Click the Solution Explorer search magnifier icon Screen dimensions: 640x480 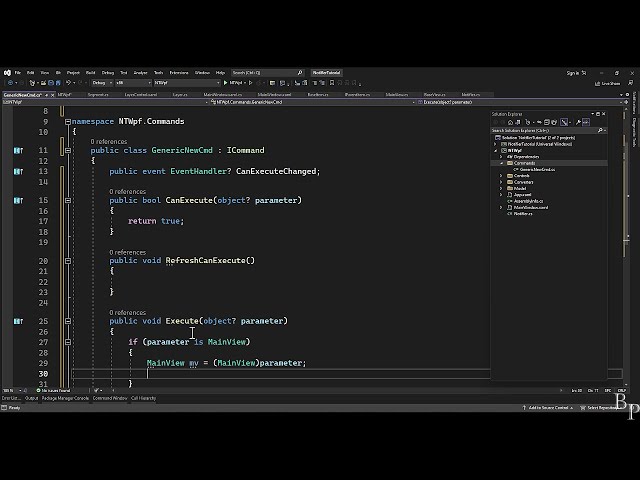click(600, 131)
